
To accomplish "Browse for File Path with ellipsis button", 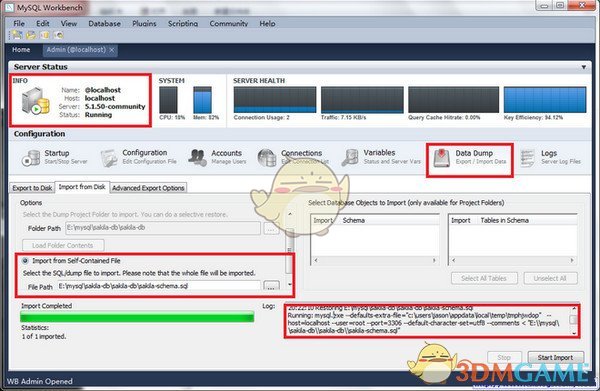I will 271,286.
